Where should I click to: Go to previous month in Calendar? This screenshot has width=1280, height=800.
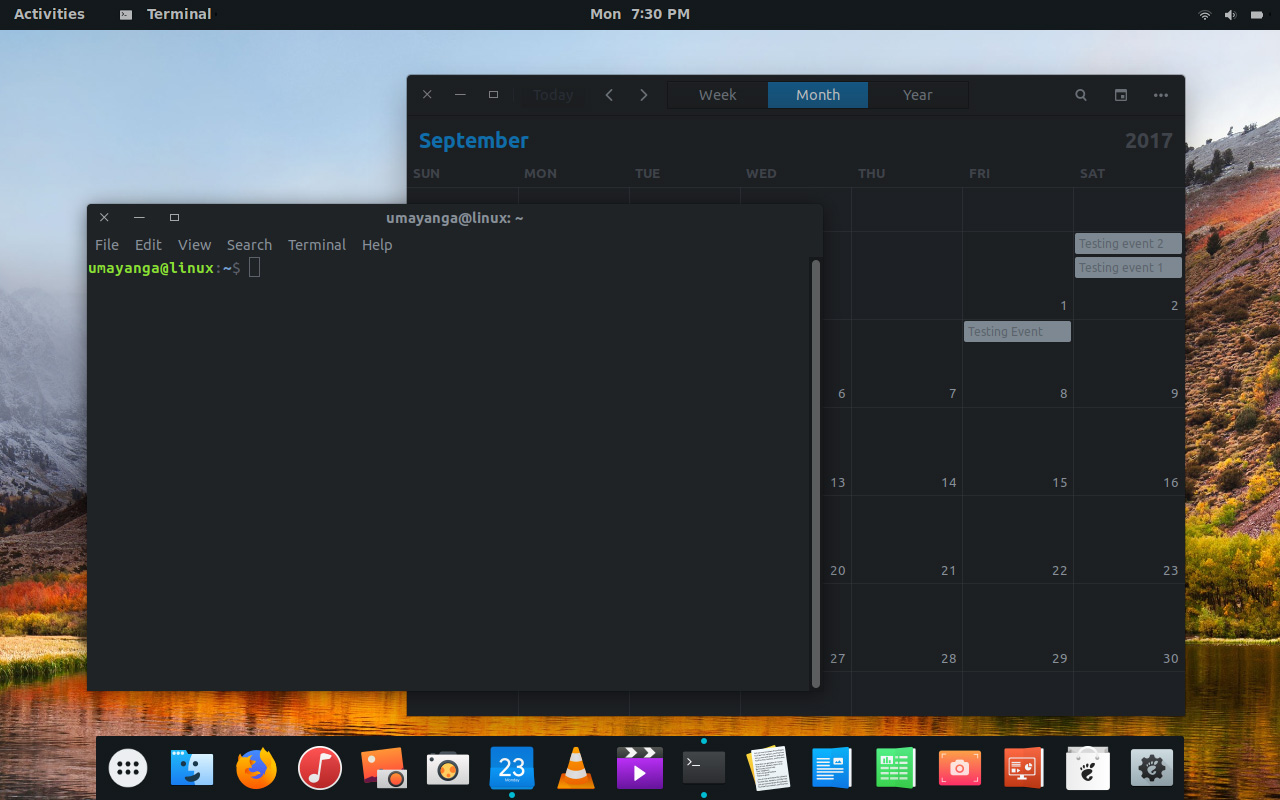(x=609, y=95)
